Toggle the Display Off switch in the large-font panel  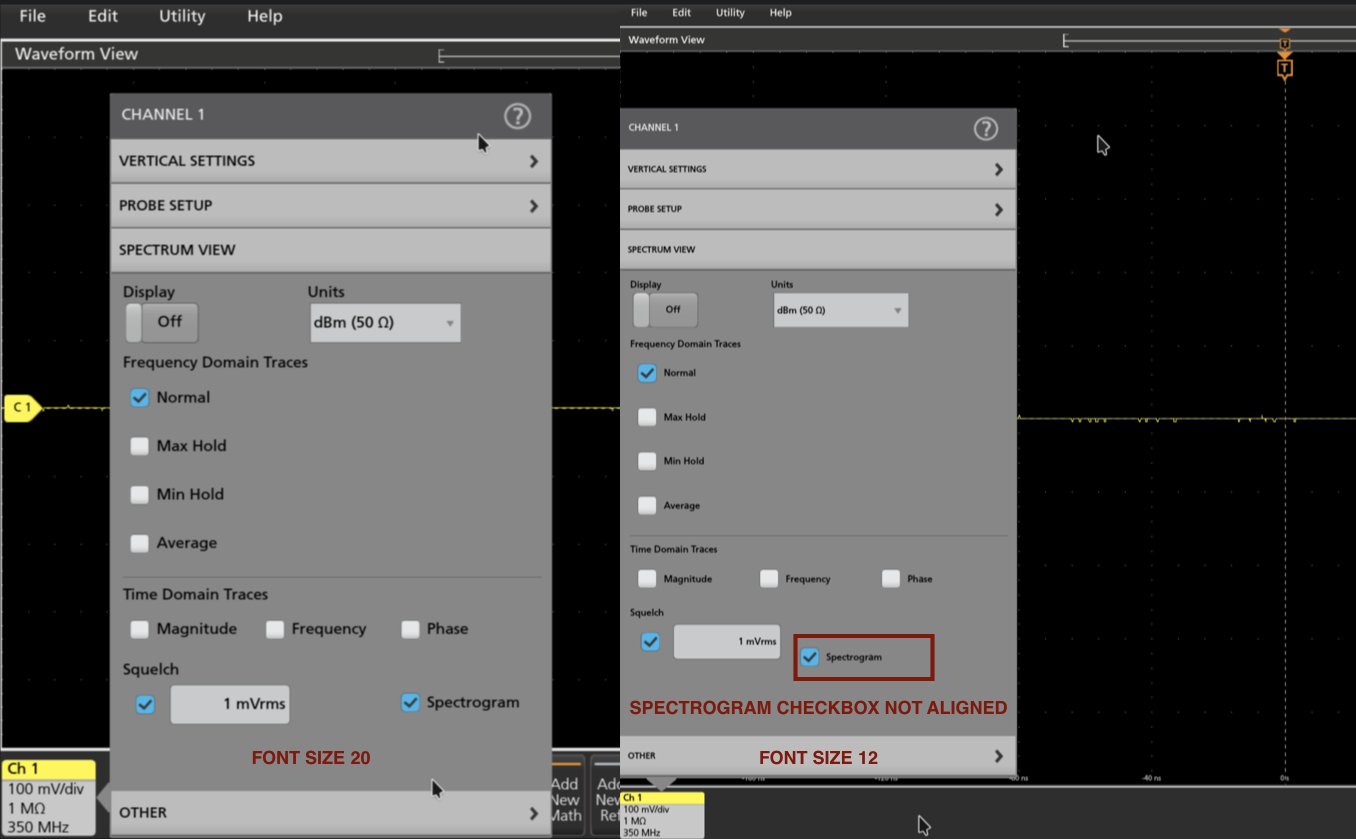tap(162, 322)
